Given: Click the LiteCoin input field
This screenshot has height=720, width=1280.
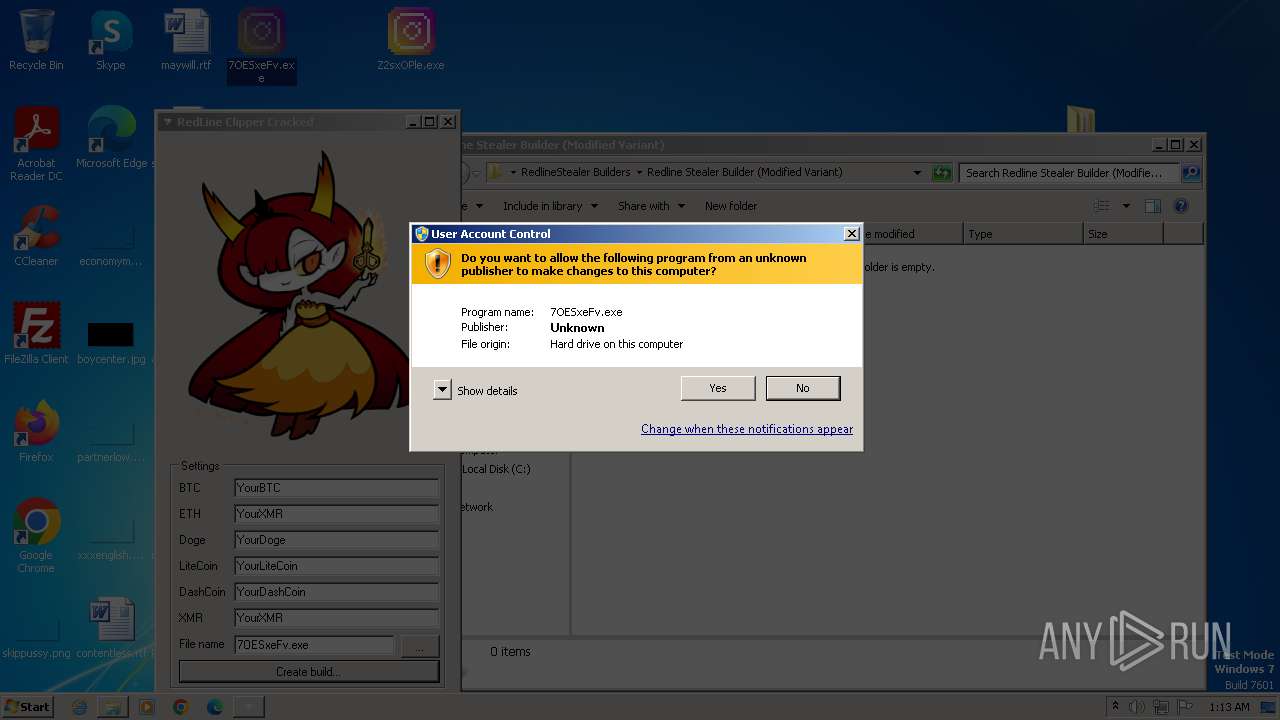Looking at the screenshot, I should 336,566.
